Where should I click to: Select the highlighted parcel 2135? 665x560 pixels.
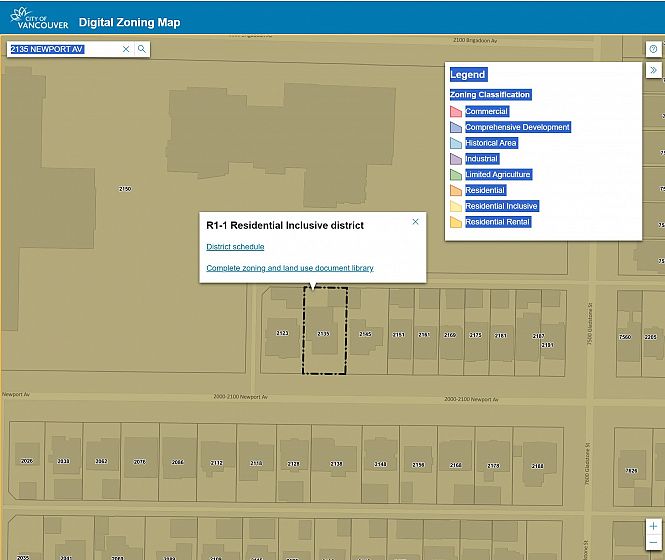(x=324, y=331)
